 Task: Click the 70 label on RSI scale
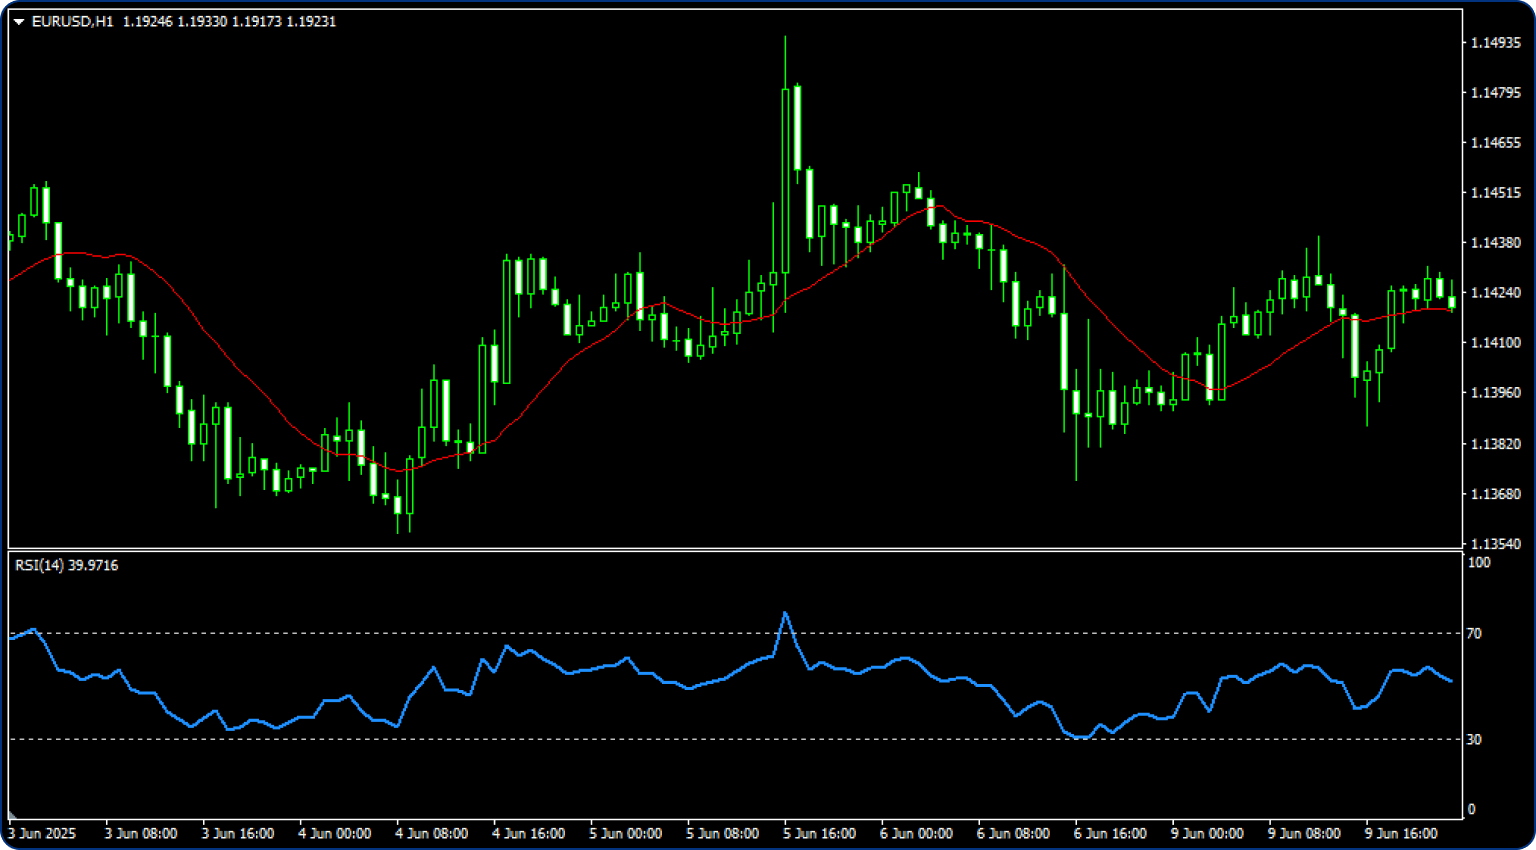[x=1474, y=634]
